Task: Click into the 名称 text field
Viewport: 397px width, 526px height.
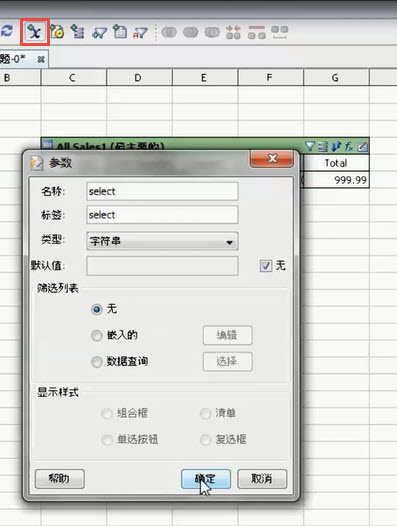Action: (162, 191)
